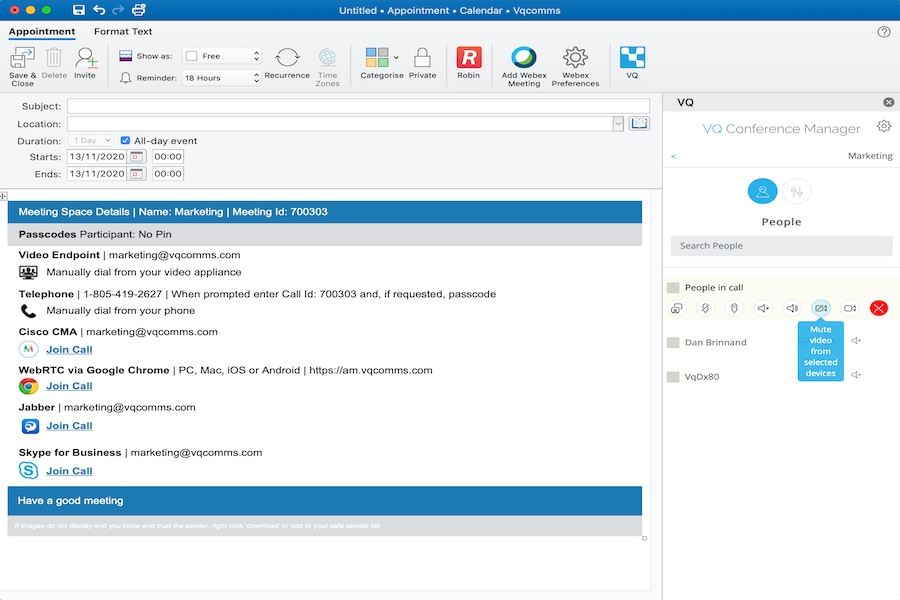Viewport: 900px width, 600px height.
Task: Mute video from selected devices
Action: pos(821,308)
